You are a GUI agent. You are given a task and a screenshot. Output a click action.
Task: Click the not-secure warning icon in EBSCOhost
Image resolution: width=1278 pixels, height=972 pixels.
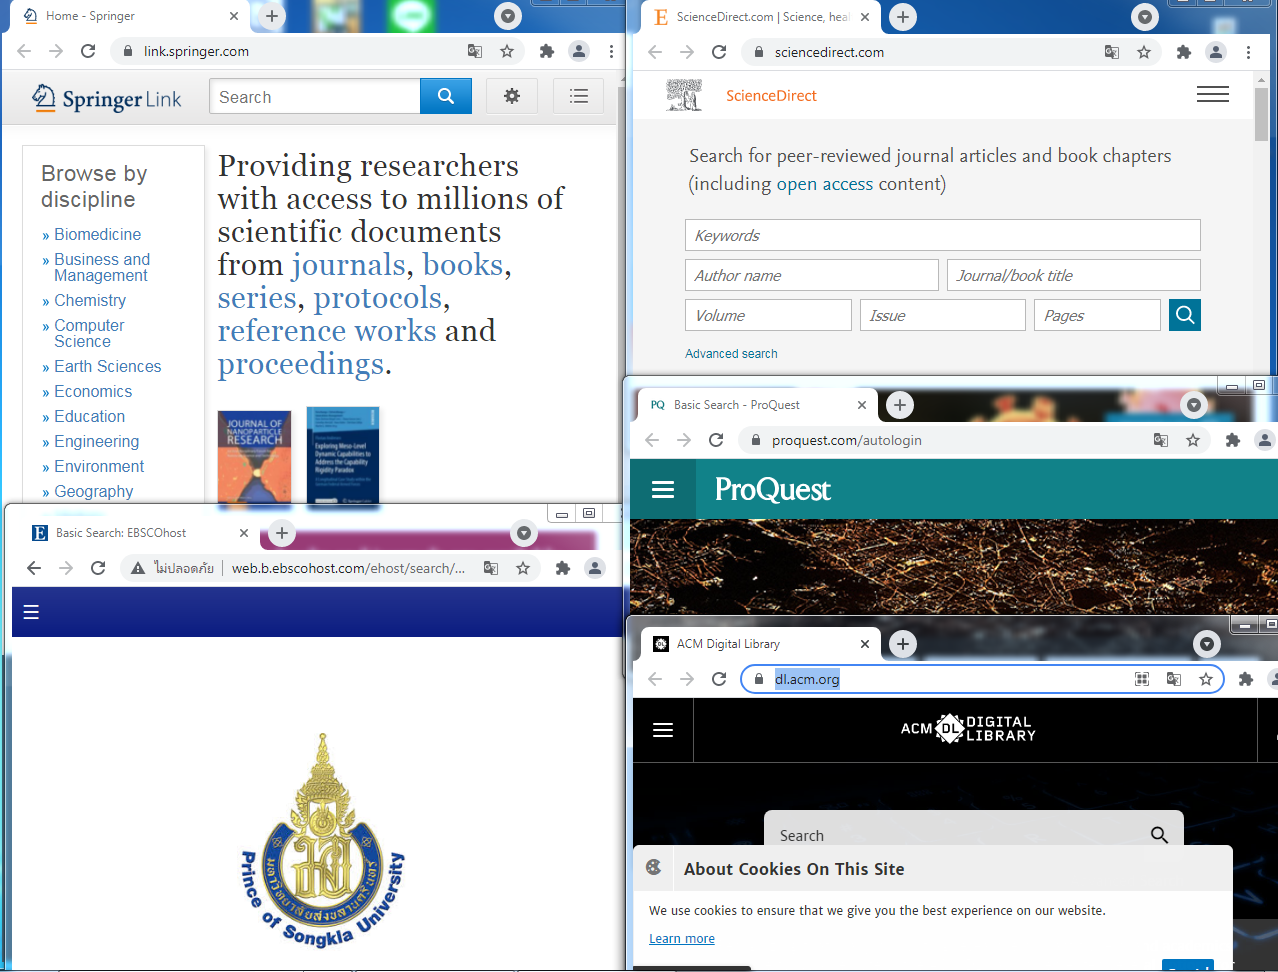point(138,568)
